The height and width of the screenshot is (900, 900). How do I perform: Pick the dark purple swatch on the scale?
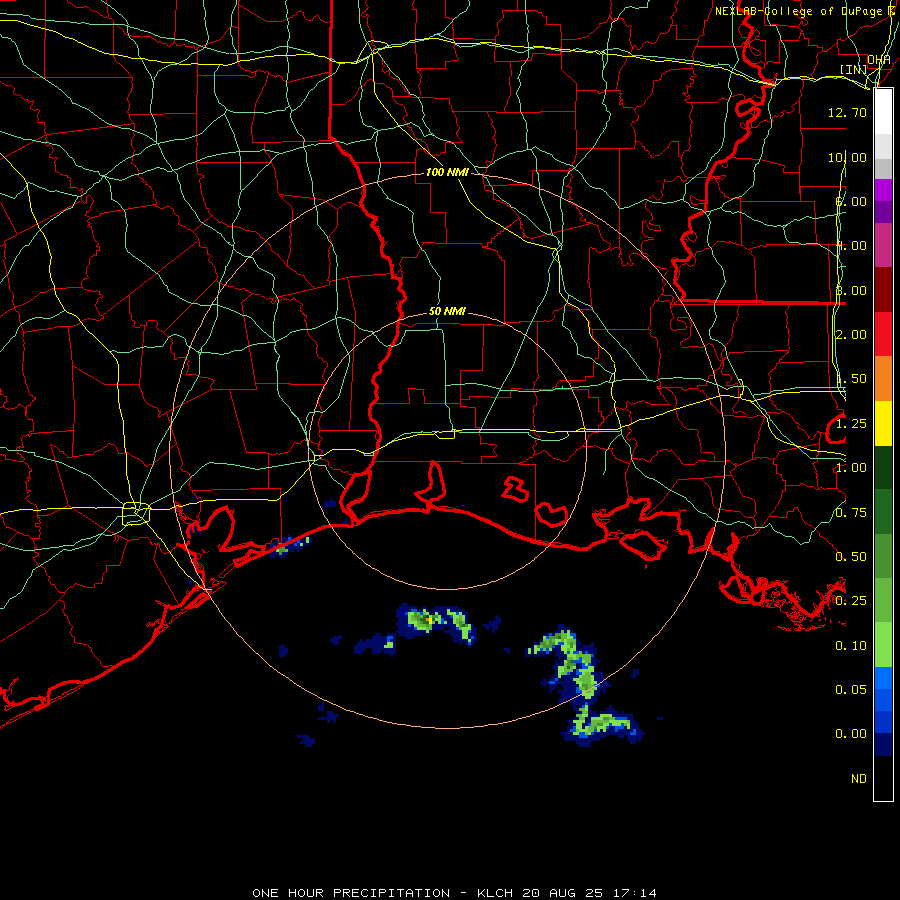(883, 212)
